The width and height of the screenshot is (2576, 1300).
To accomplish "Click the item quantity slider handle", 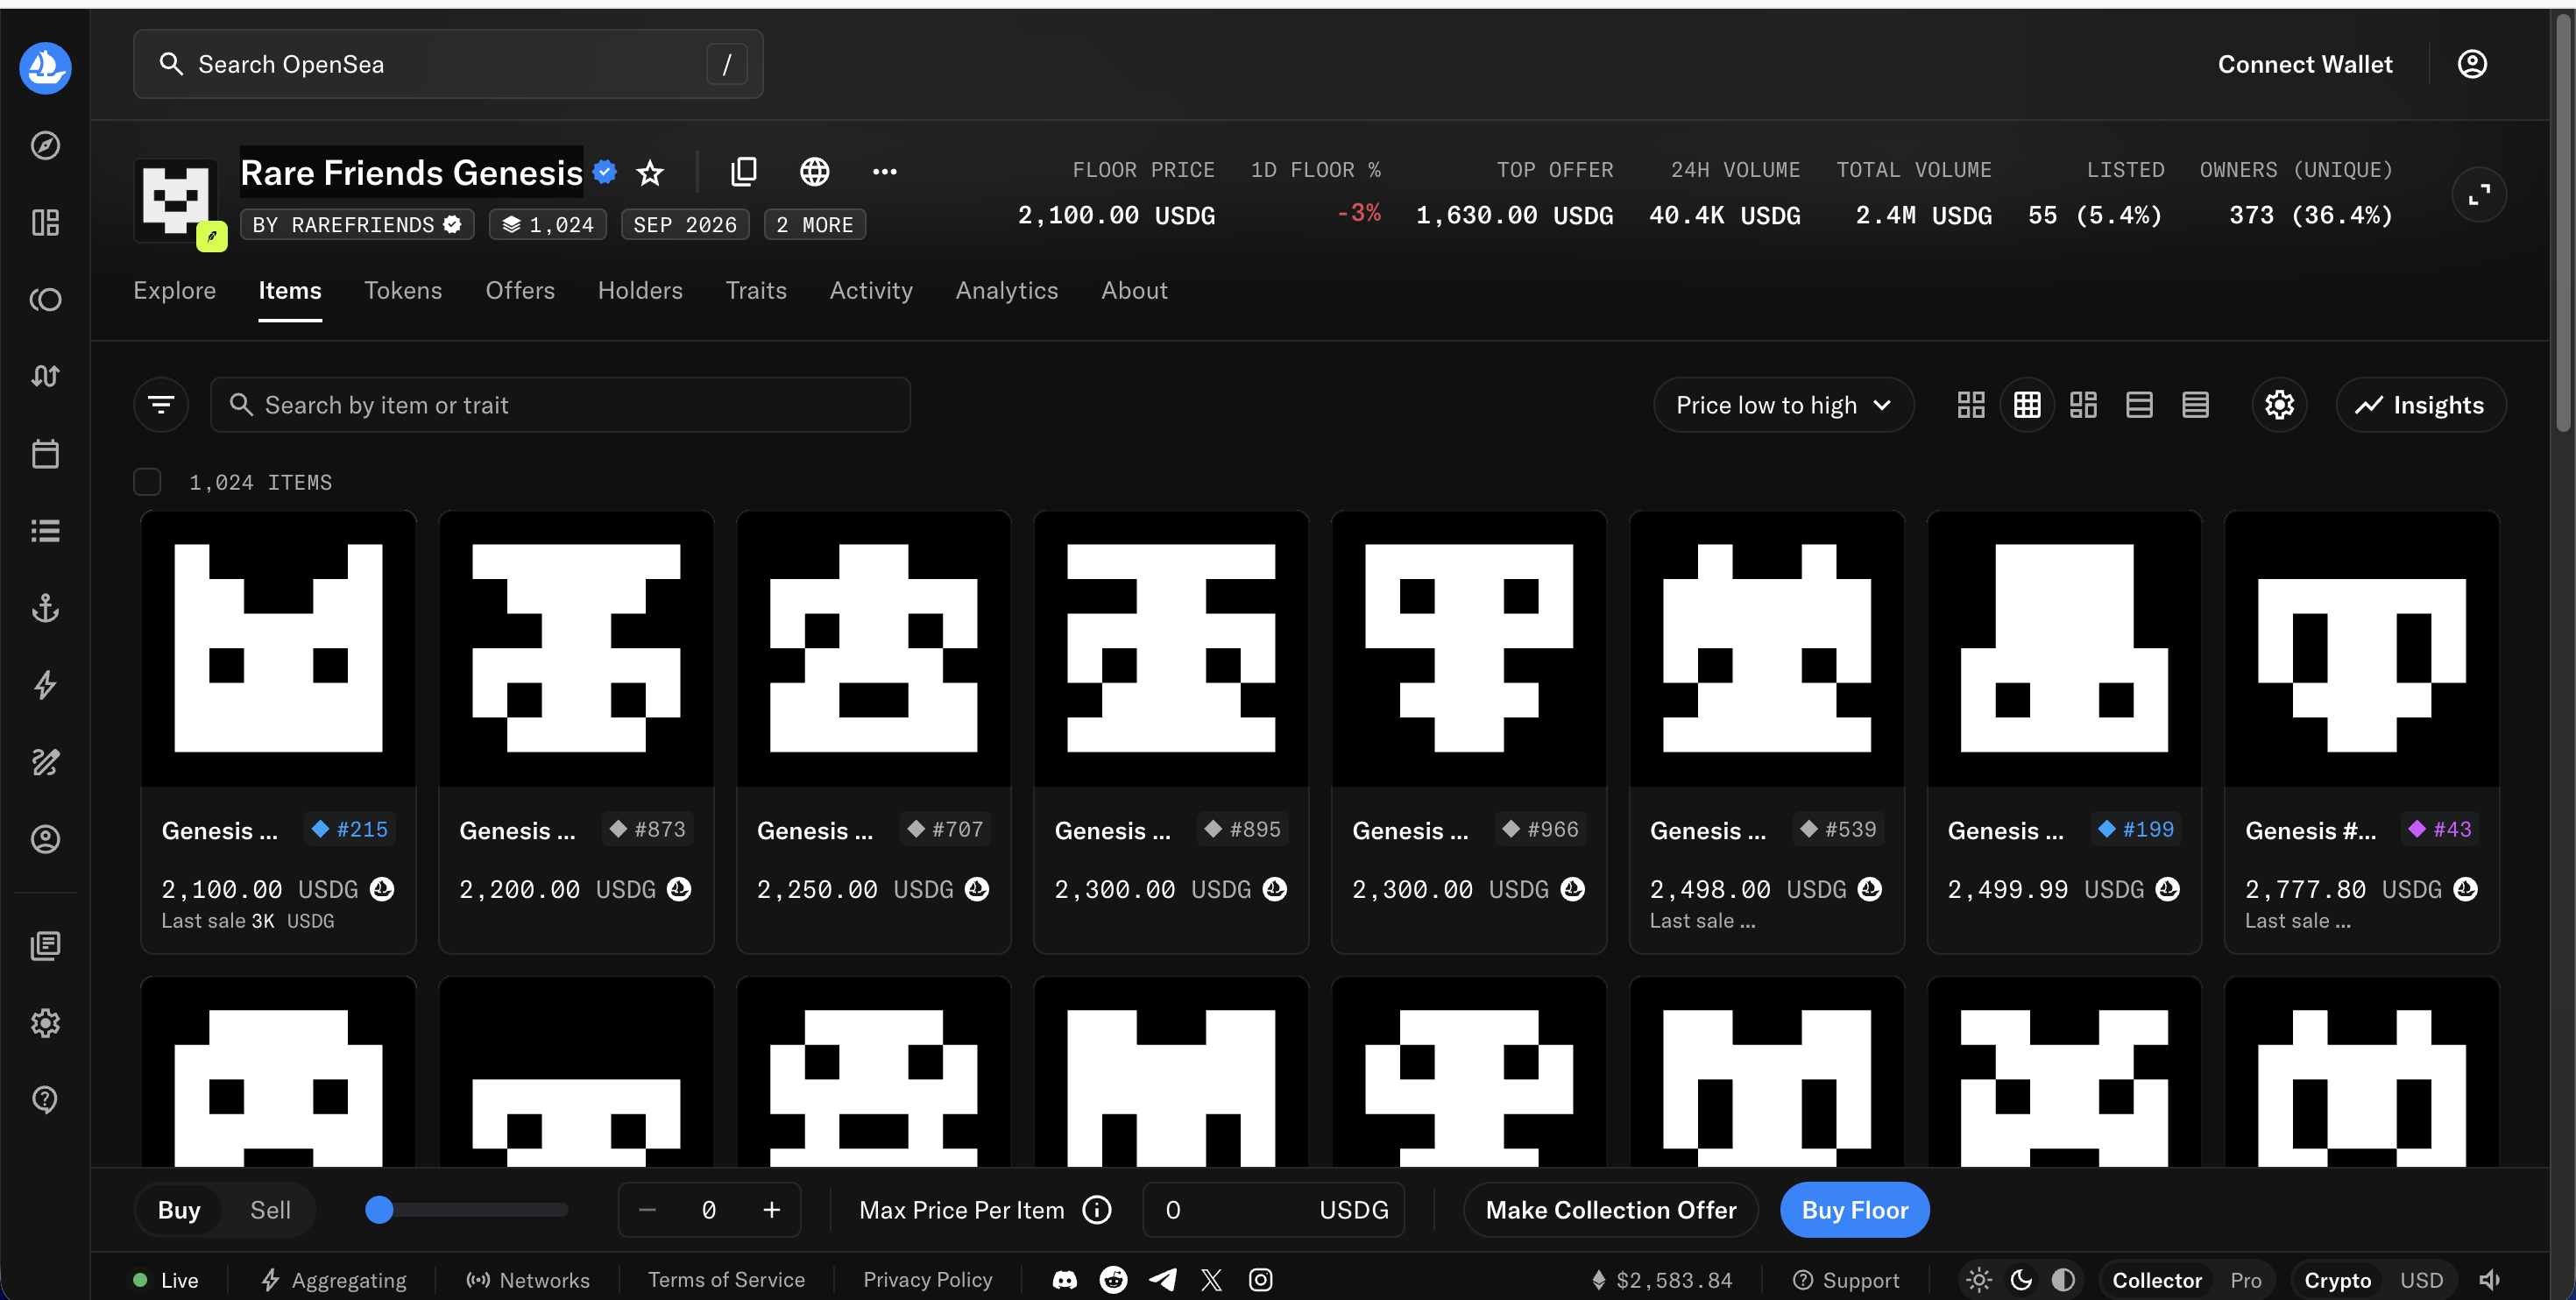I will click(379, 1210).
